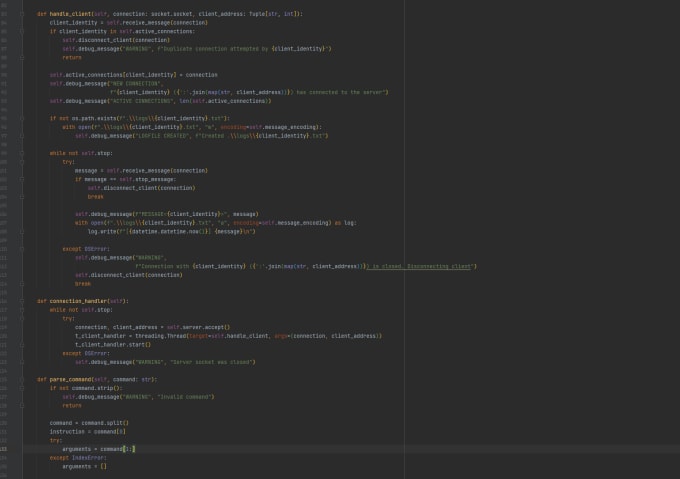The width and height of the screenshot is (680, 479).
Task: Click the 'ACTIVE CONNECTIONS' debug message line
Action: click(x=160, y=101)
